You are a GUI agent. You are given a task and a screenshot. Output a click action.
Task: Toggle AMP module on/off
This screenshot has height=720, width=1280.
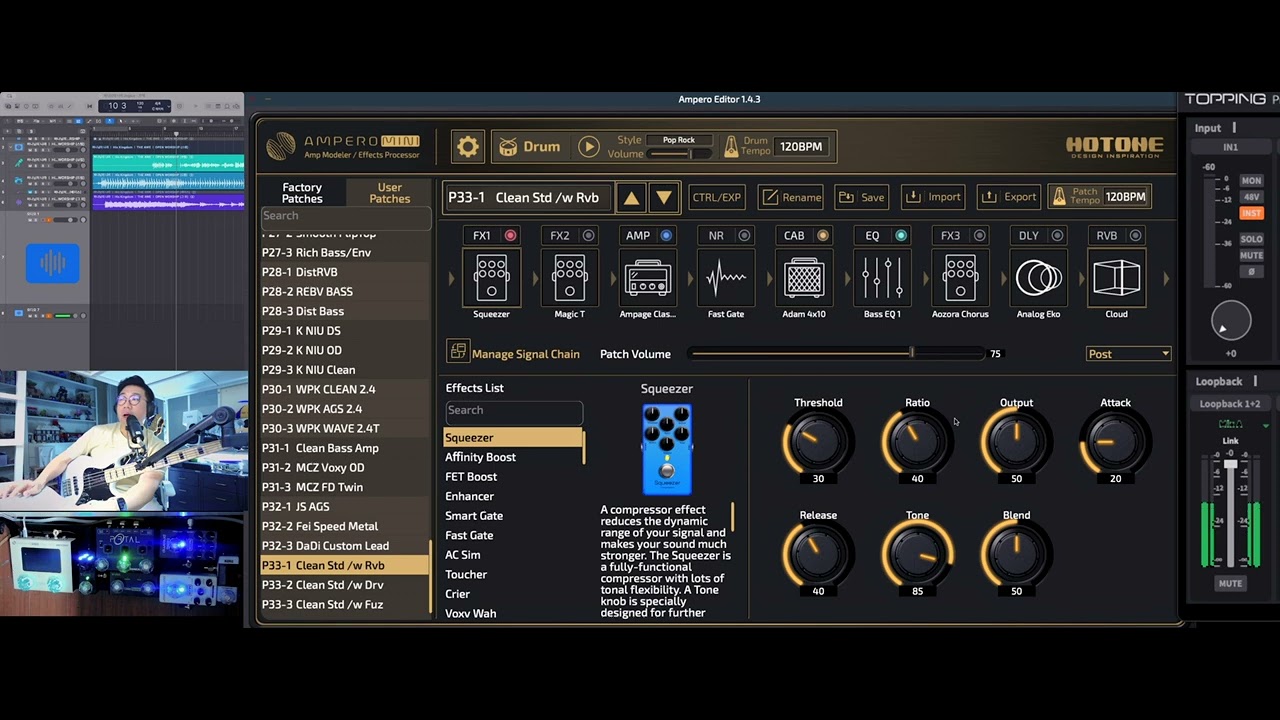coord(666,236)
